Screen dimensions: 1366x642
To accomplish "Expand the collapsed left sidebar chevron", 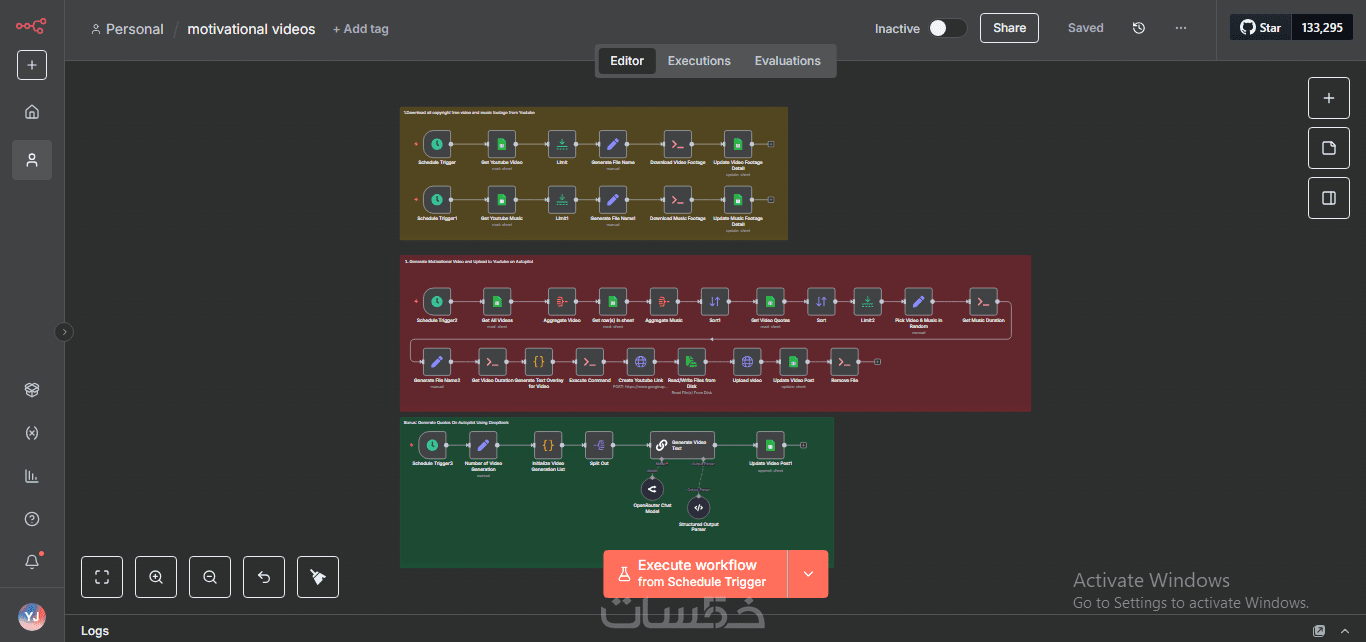I will (x=64, y=332).
